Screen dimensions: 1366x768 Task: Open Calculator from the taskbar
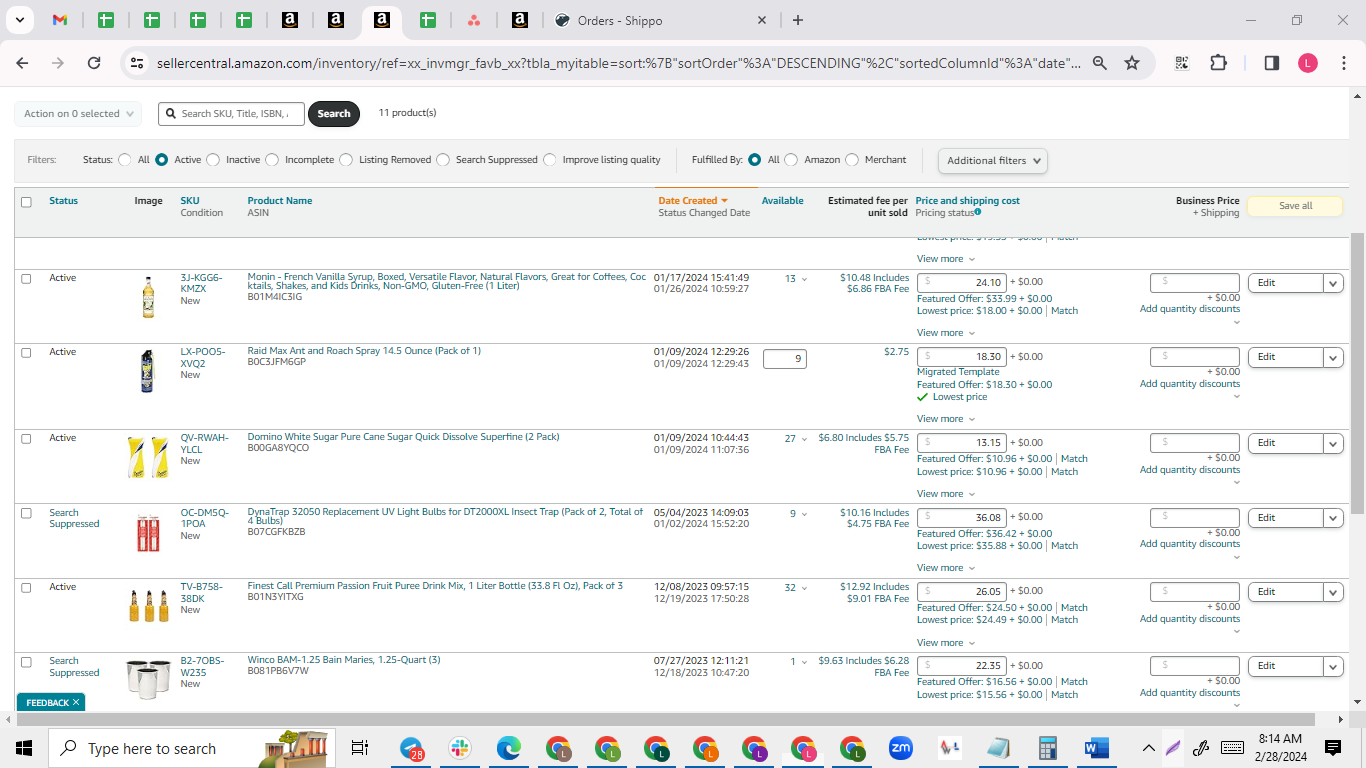[1048, 748]
